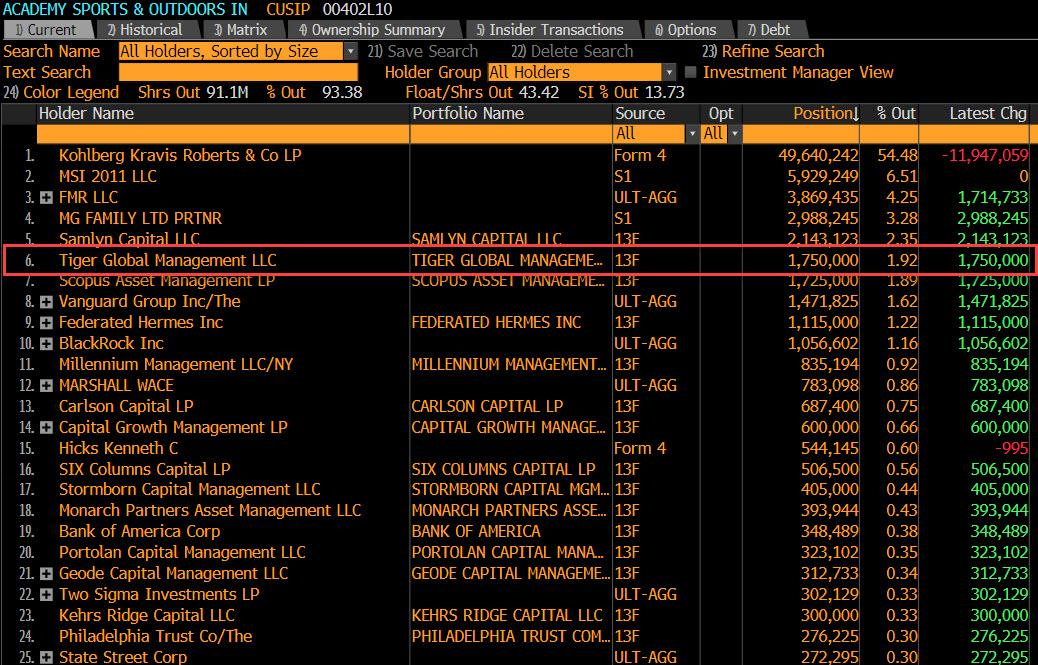Click the Delete Search button
Image resolution: width=1038 pixels, height=665 pixels.
pyautogui.click(x=572, y=52)
